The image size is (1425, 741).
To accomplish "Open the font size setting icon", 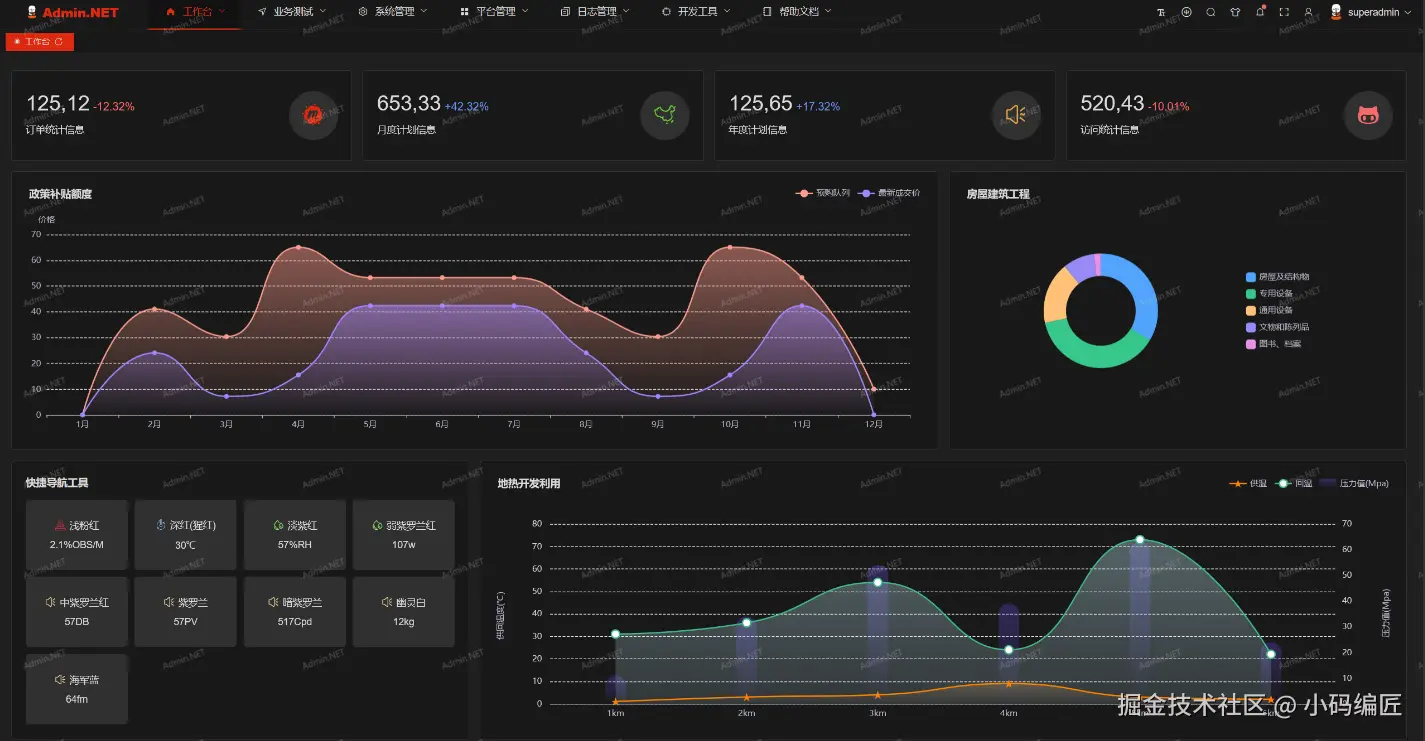I will [x=1161, y=12].
